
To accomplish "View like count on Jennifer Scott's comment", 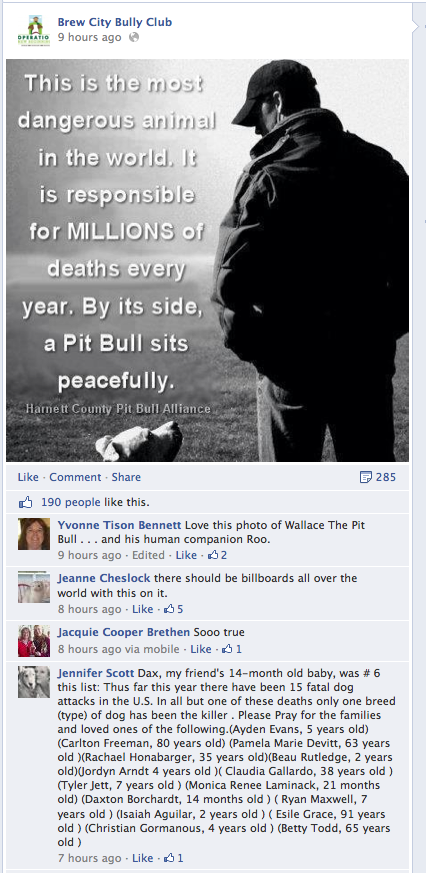I will tap(174, 858).
